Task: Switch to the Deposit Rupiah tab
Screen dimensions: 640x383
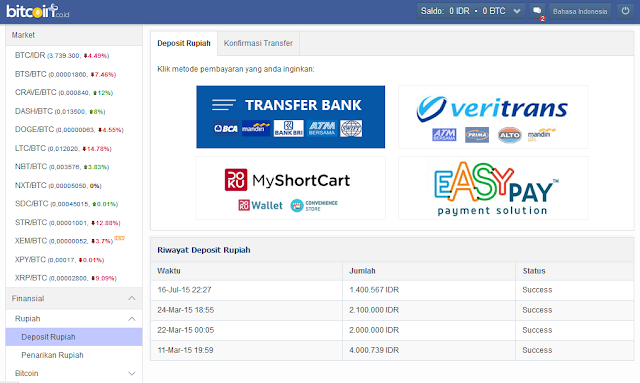Action: pyautogui.click(x=184, y=43)
